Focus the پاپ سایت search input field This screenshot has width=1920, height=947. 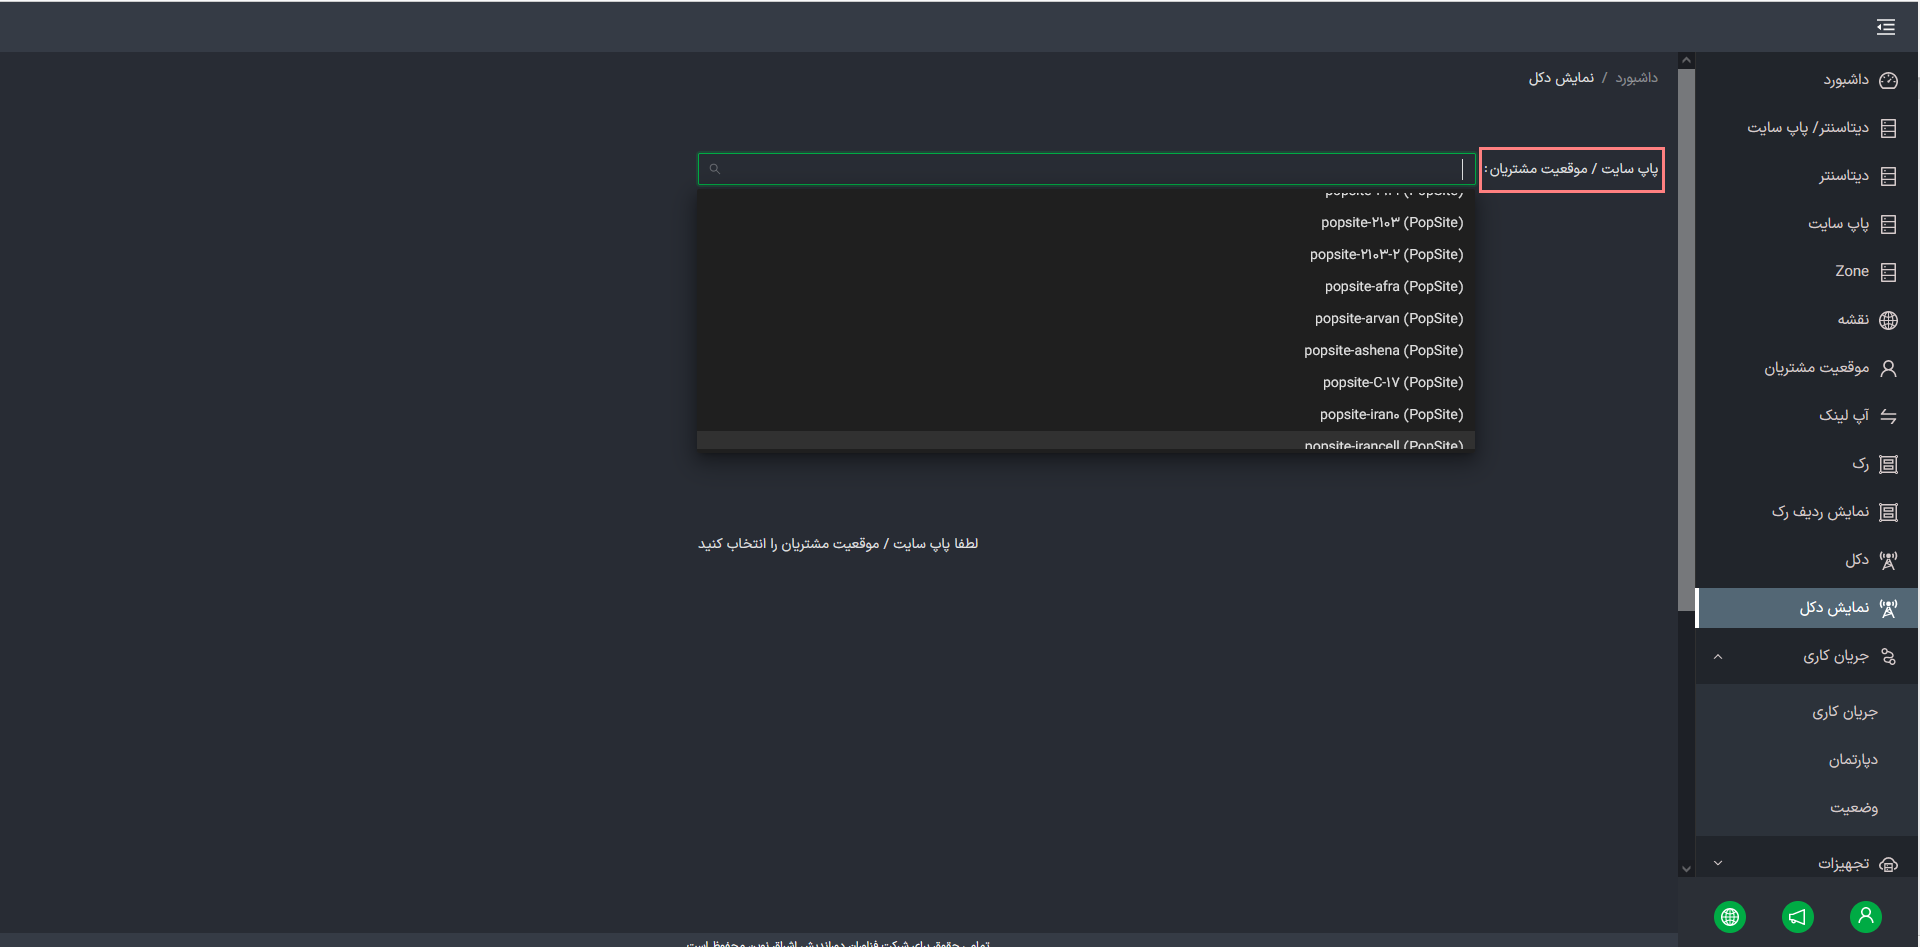pyautogui.click(x=1086, y=169)
